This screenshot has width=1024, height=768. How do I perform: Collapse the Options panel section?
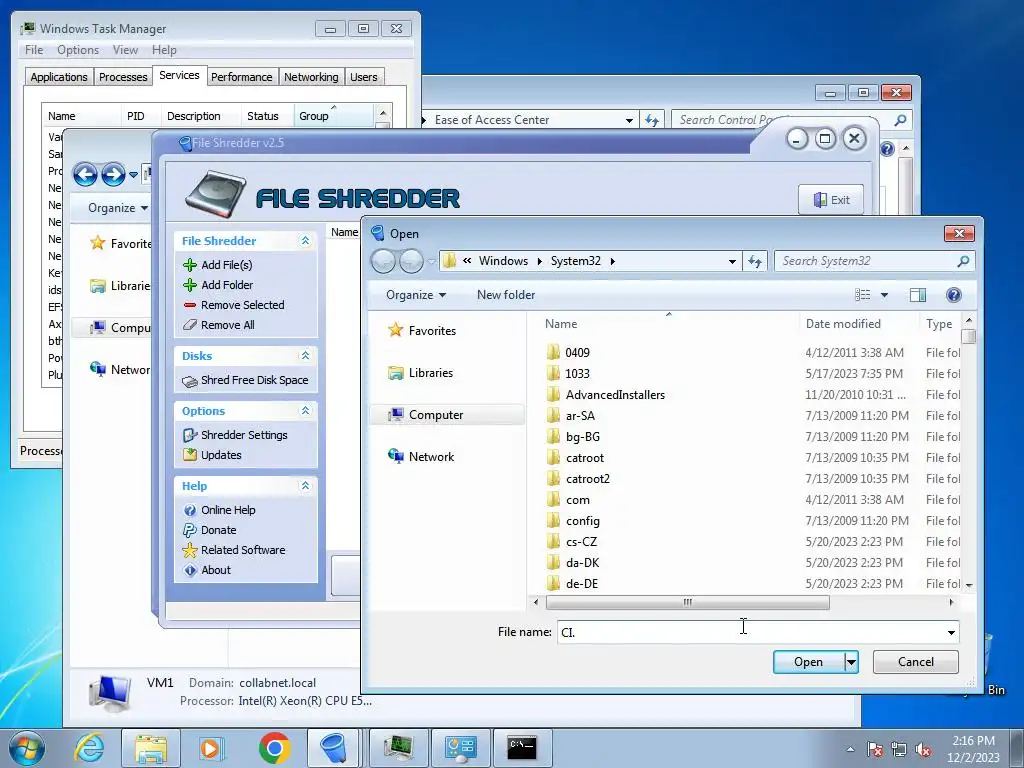[x=305, y=411]
